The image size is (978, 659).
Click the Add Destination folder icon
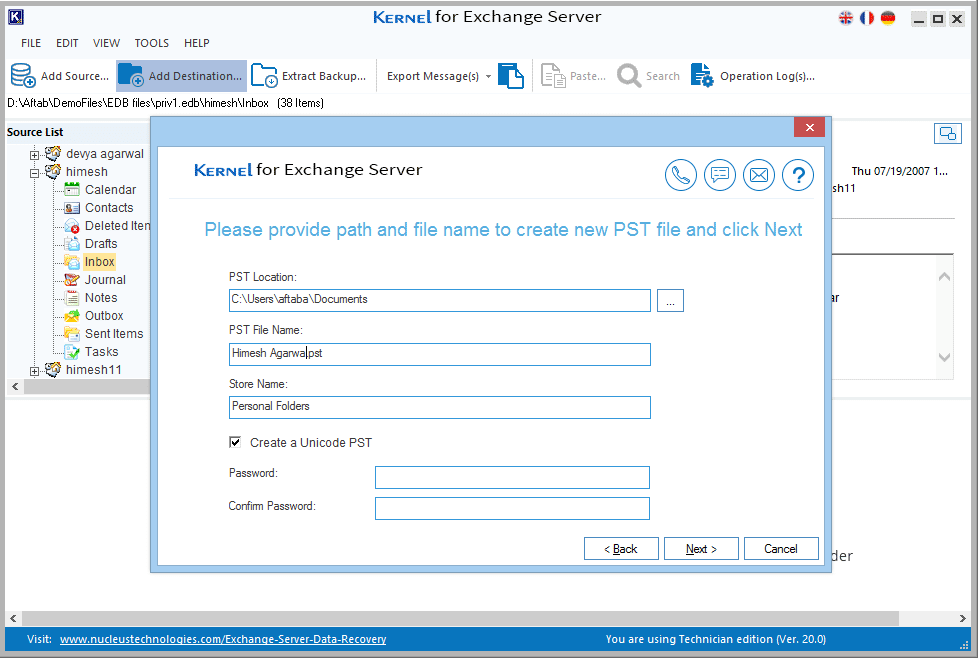131,75
